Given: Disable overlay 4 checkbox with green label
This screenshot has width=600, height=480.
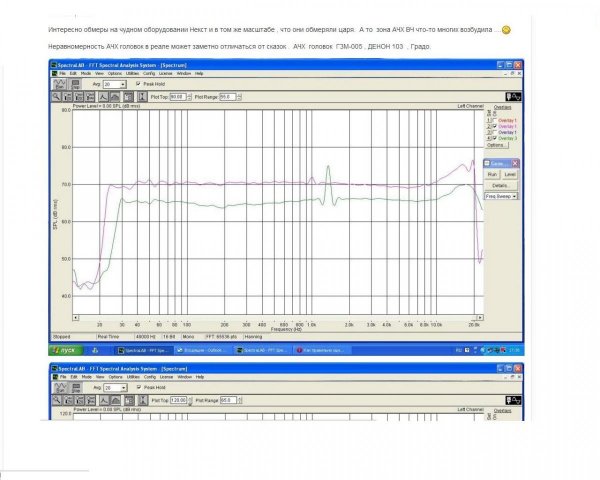Looking at the screenshot, I should [x=495, y=138].
